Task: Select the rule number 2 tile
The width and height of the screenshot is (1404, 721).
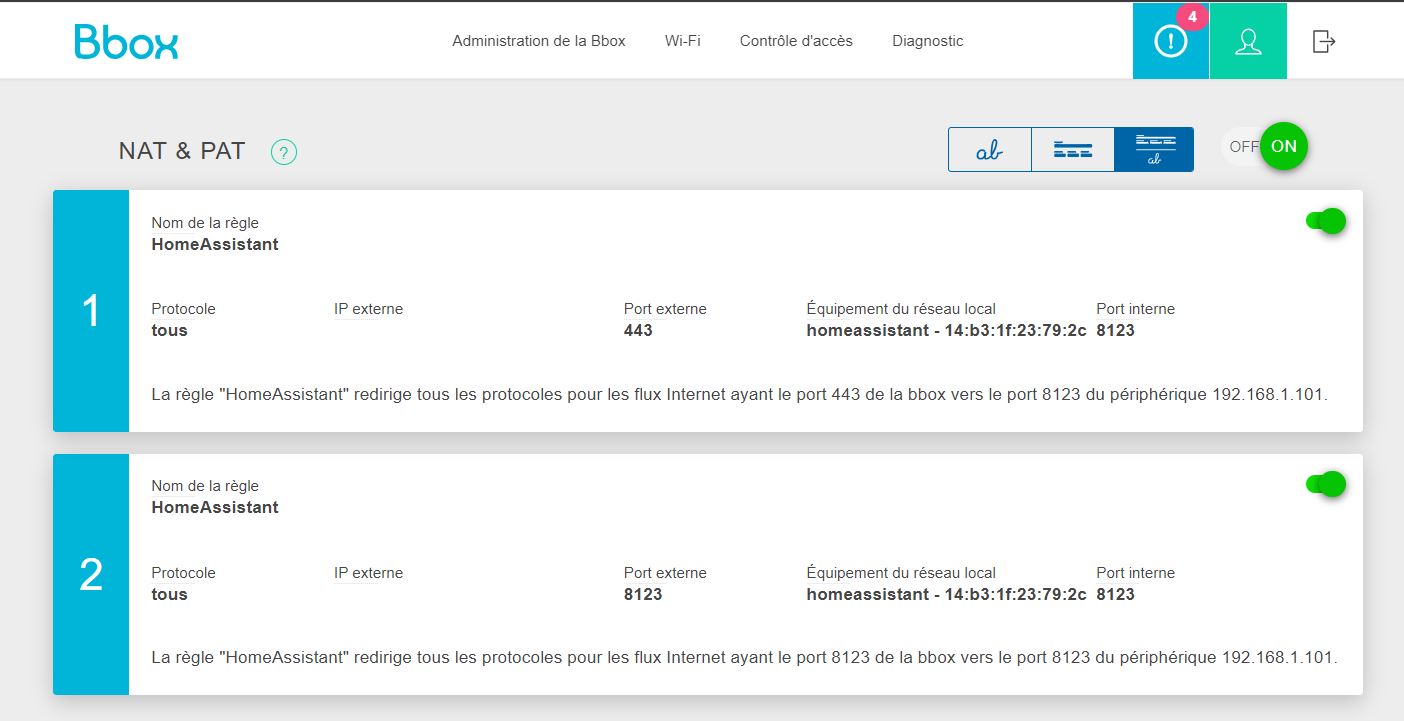Action: 91,575
